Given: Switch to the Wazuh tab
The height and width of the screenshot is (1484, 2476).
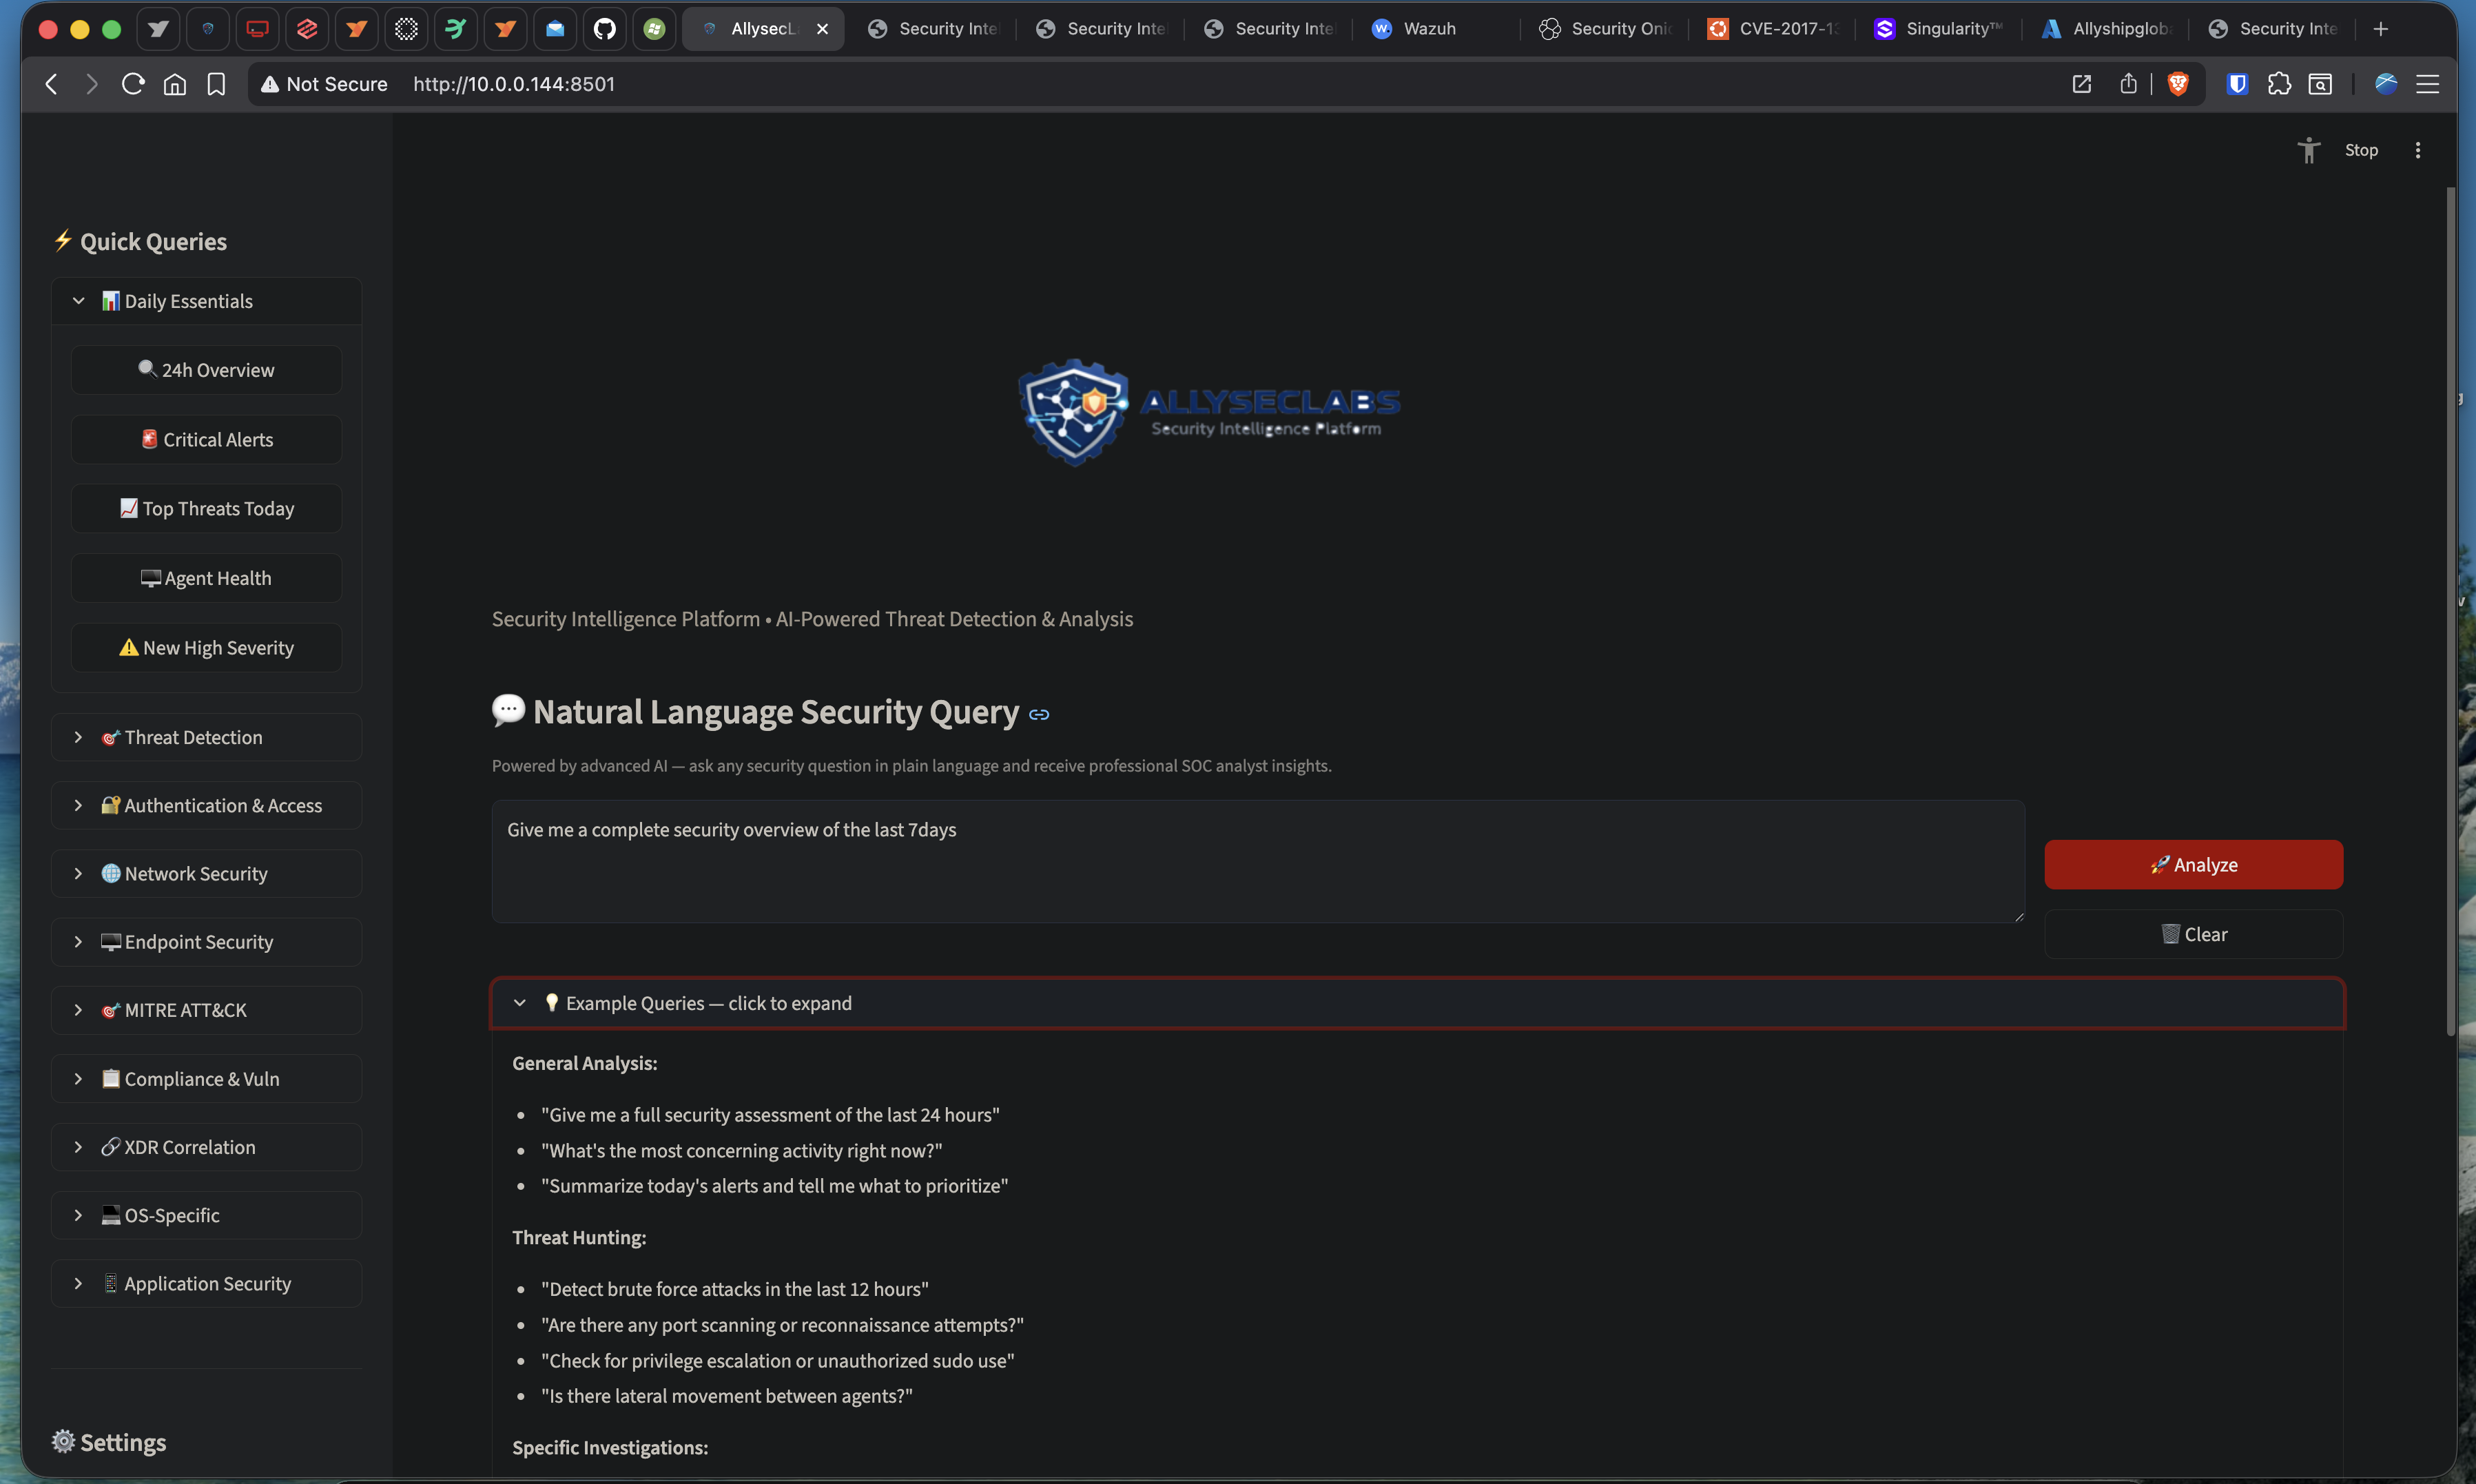Looking at the screenshot, I should pyautogui.click(x=1436, y=29).
